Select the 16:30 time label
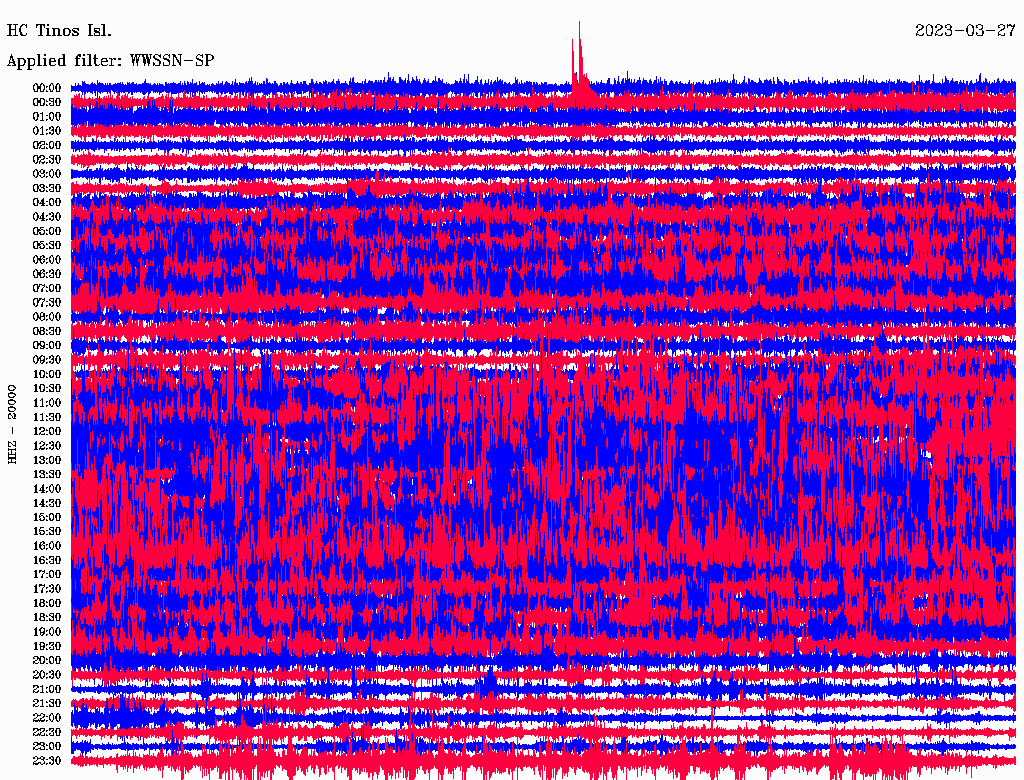Screen dimensions: 1024x780 pos(47,561)
